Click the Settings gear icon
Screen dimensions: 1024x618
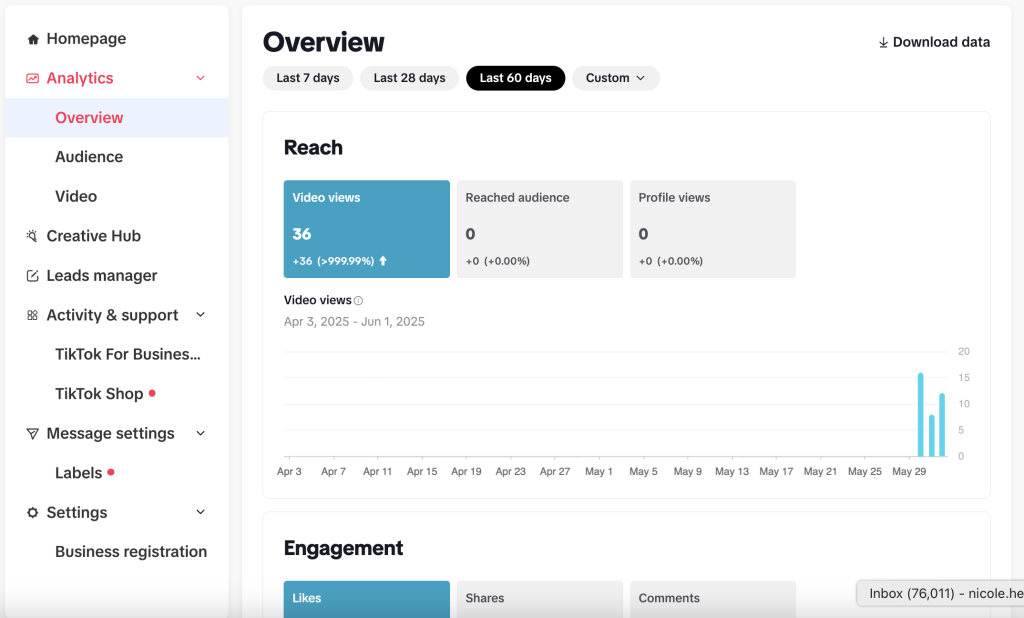tap(33, 513)
